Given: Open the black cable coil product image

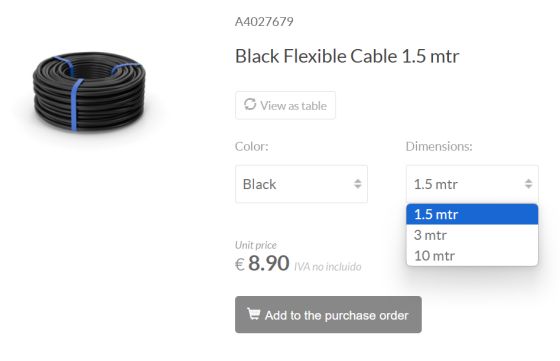Looking at the screenshot, I should click(x=89, y=91).
